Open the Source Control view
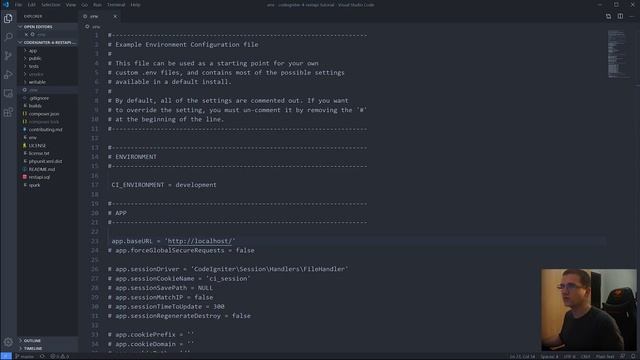Screen dimensions: 640x360 pyautogui.click(x=8, y=56)
